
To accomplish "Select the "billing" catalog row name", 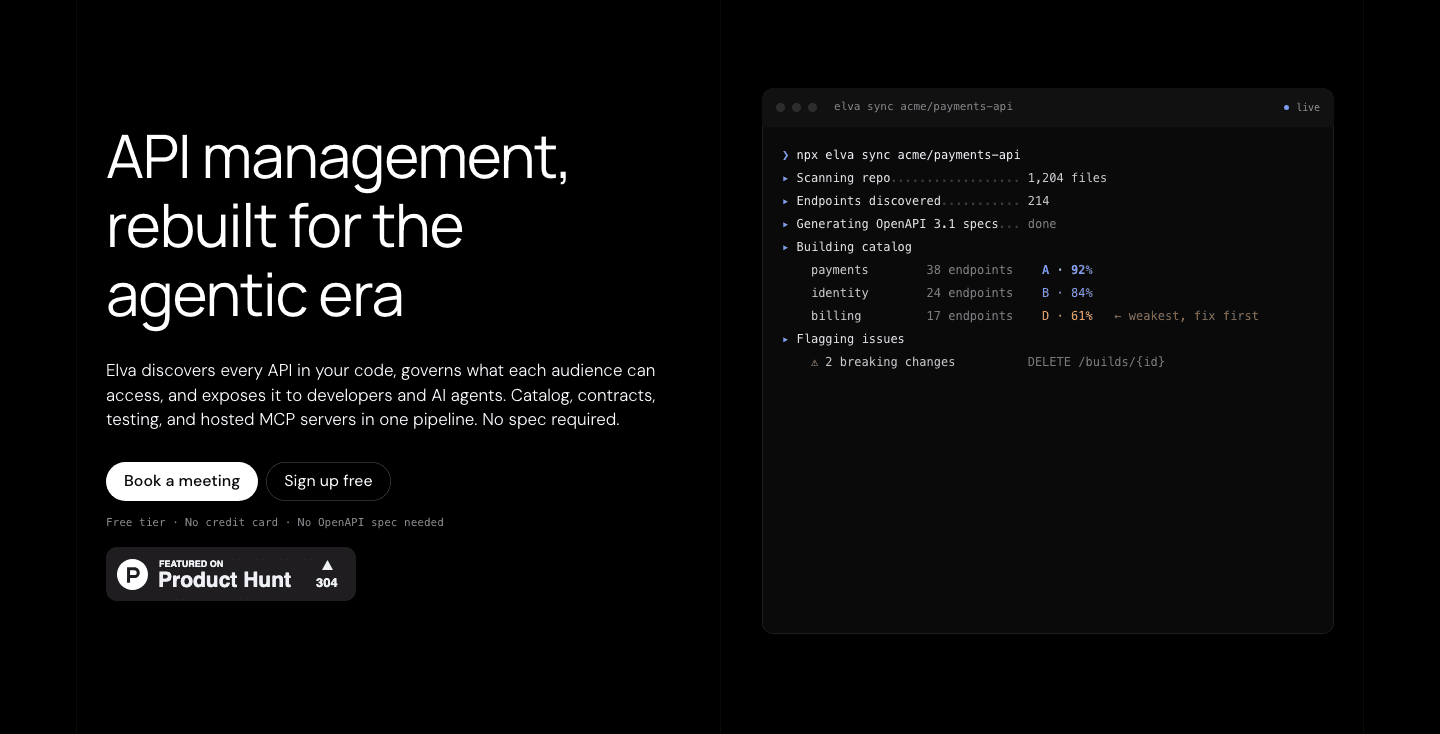I will pos(836,316).
